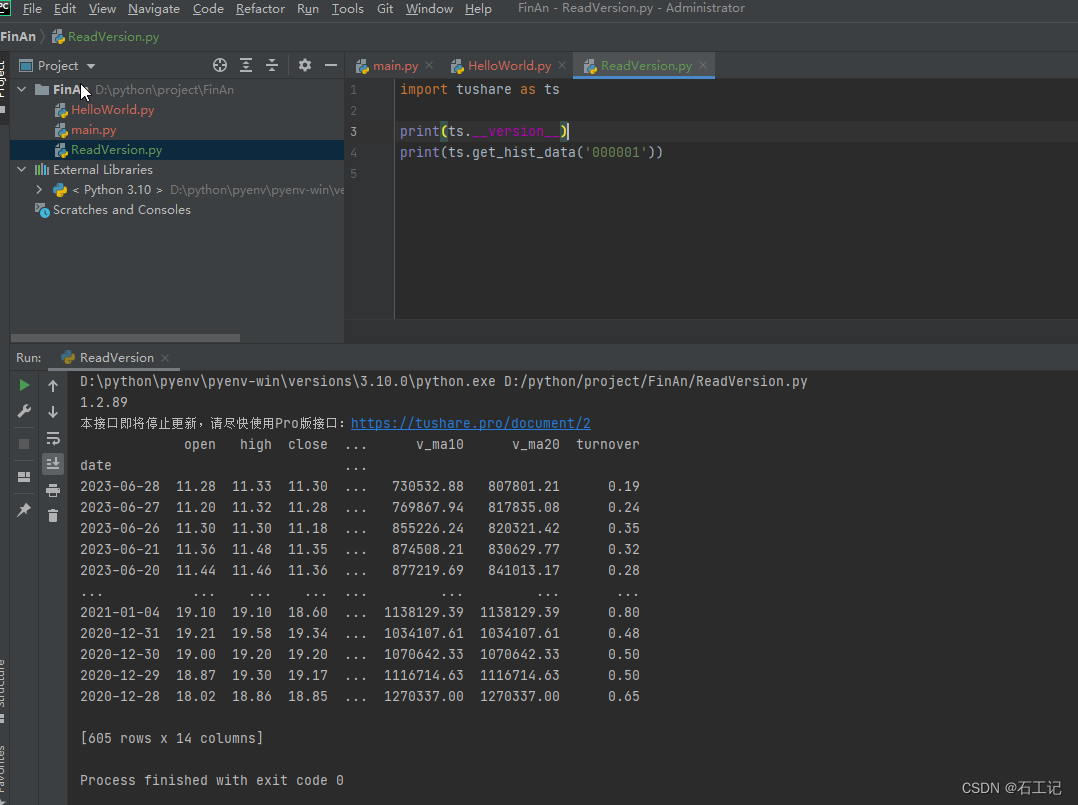This screenshot has height=805, width=1078.
Task: Open the Help menu
Action: pos(478,9)
